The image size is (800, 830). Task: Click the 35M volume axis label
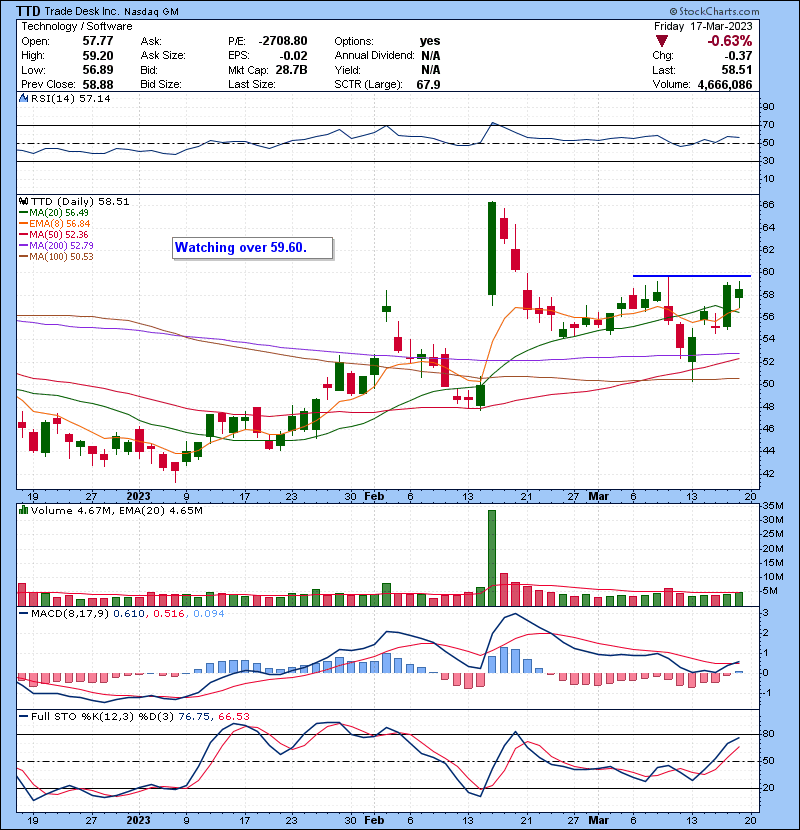point(773,506)
